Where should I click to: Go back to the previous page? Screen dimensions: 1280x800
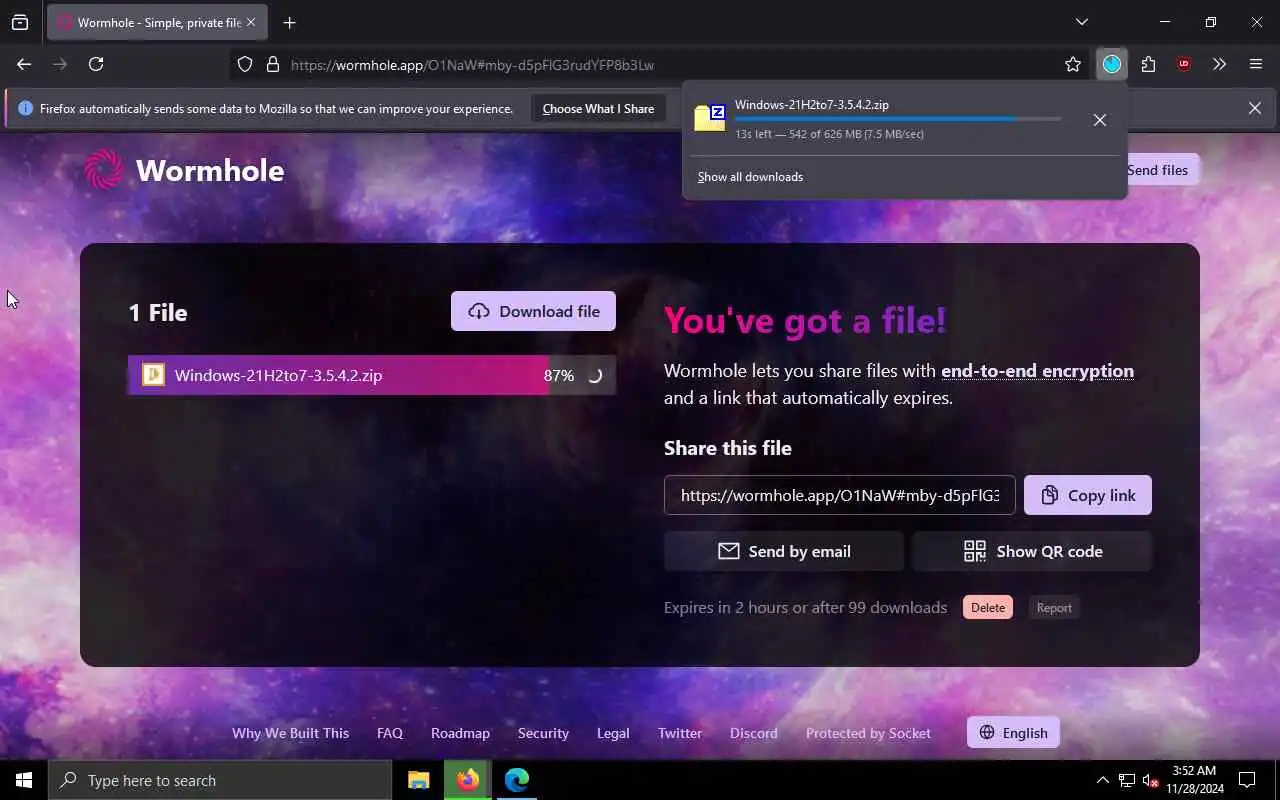click(x=24, y=64)
